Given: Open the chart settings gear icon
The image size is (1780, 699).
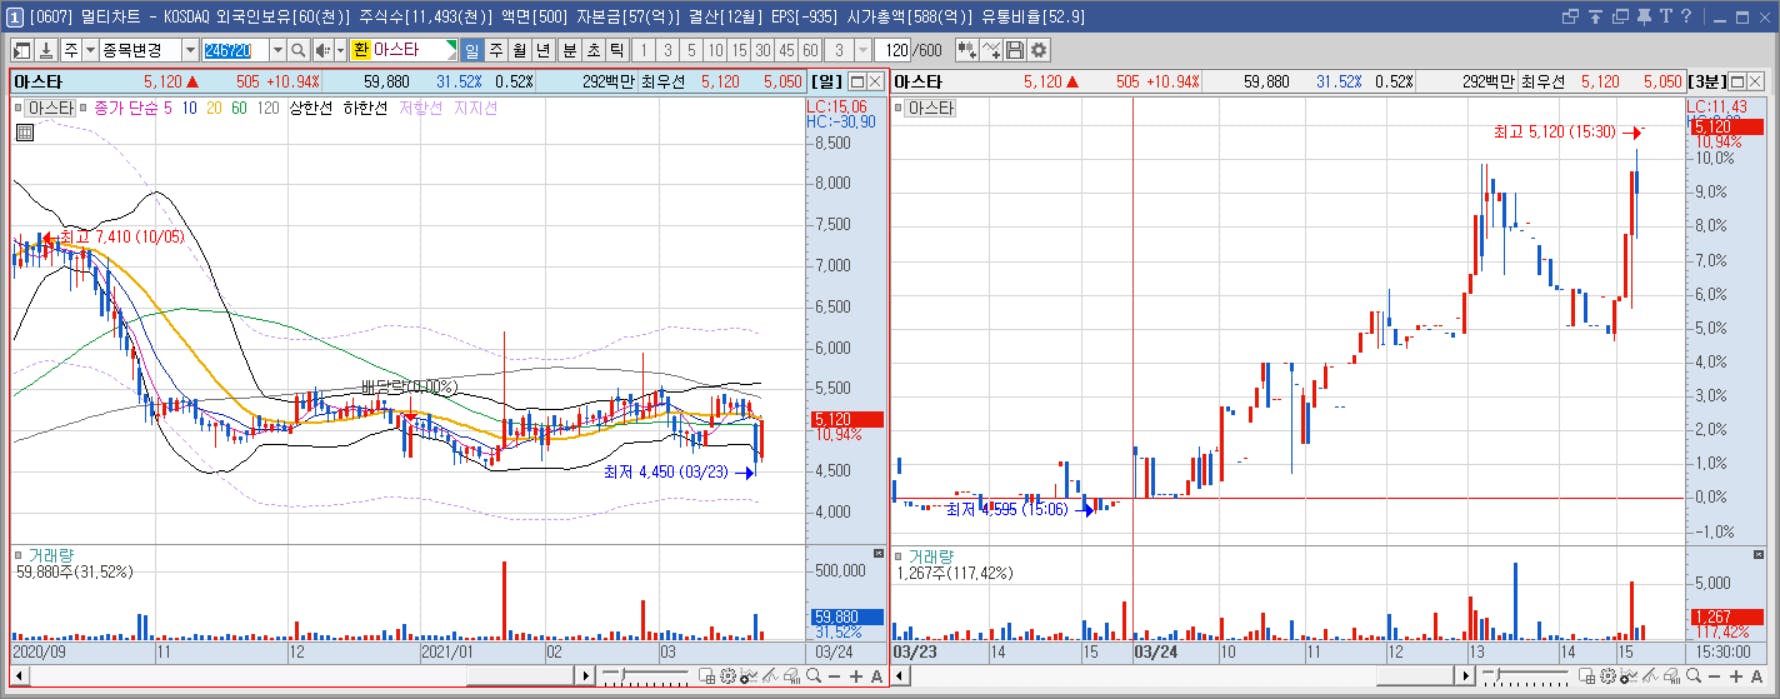Looking at the screenshot, I should 1039,50.
